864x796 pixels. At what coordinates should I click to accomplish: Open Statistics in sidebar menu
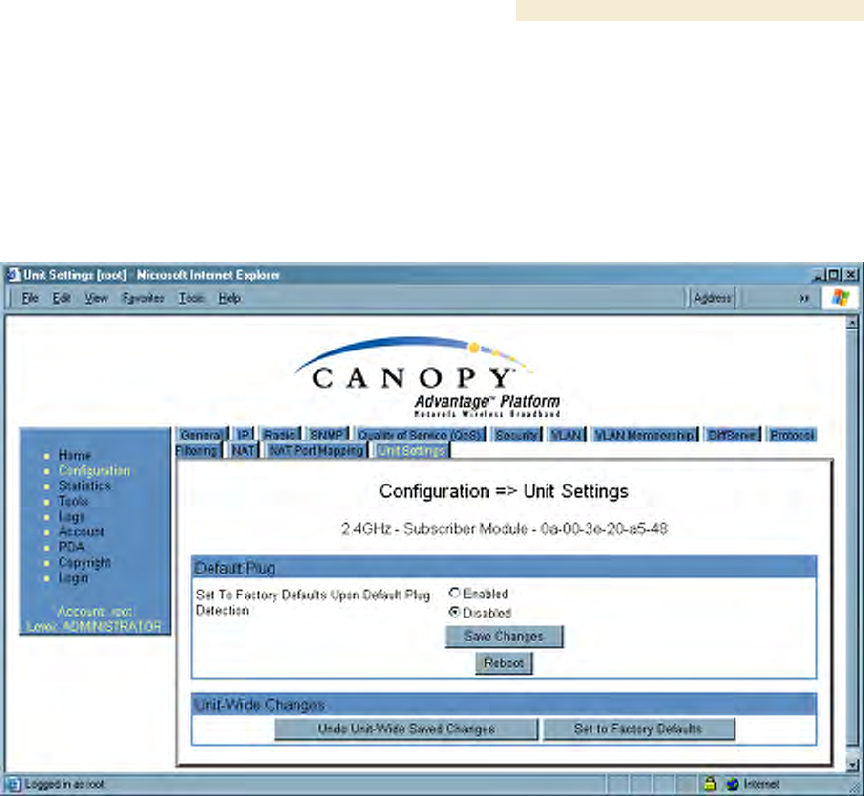pyautogui.click(x=84, y=486)
